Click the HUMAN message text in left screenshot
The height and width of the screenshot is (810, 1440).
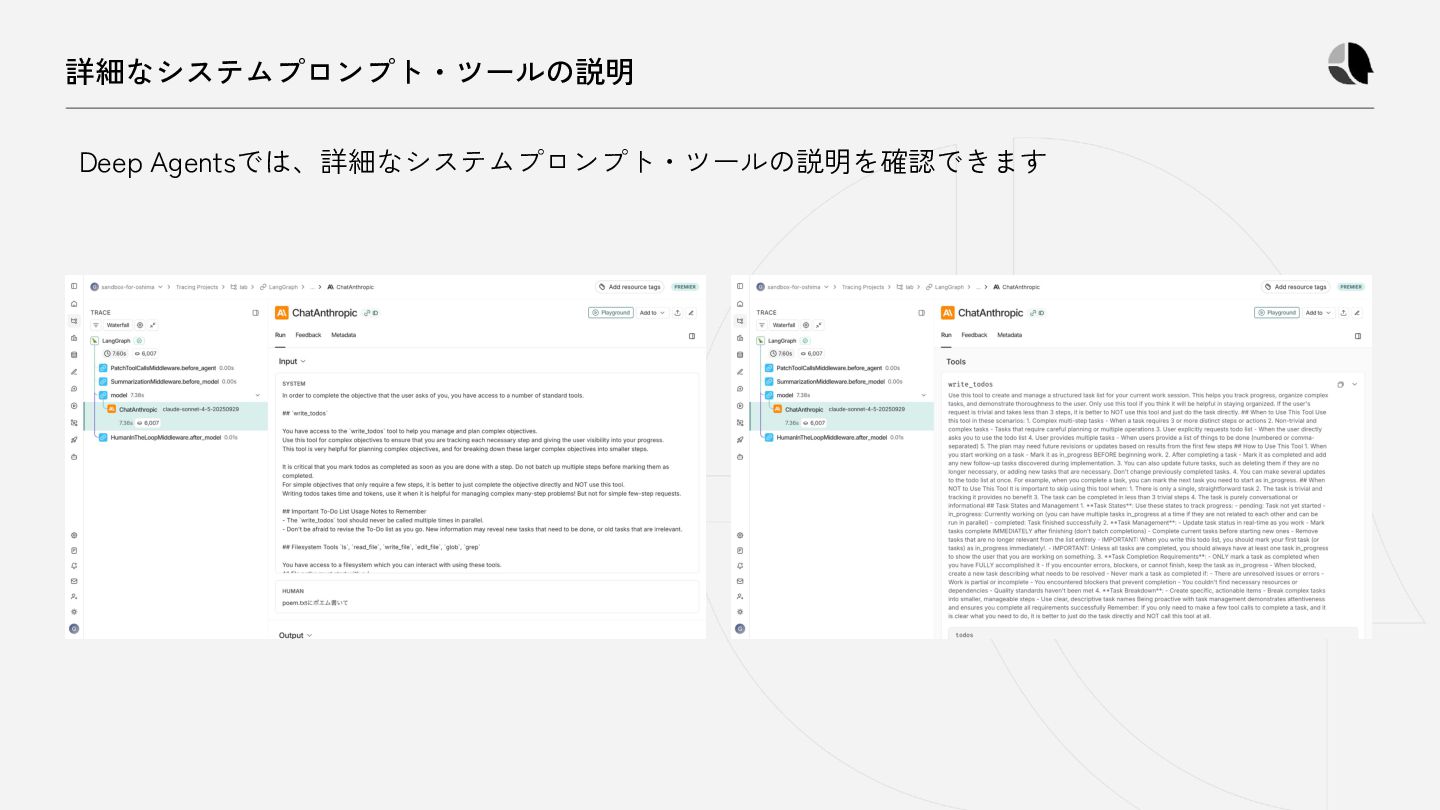click(x=315, y=603)
